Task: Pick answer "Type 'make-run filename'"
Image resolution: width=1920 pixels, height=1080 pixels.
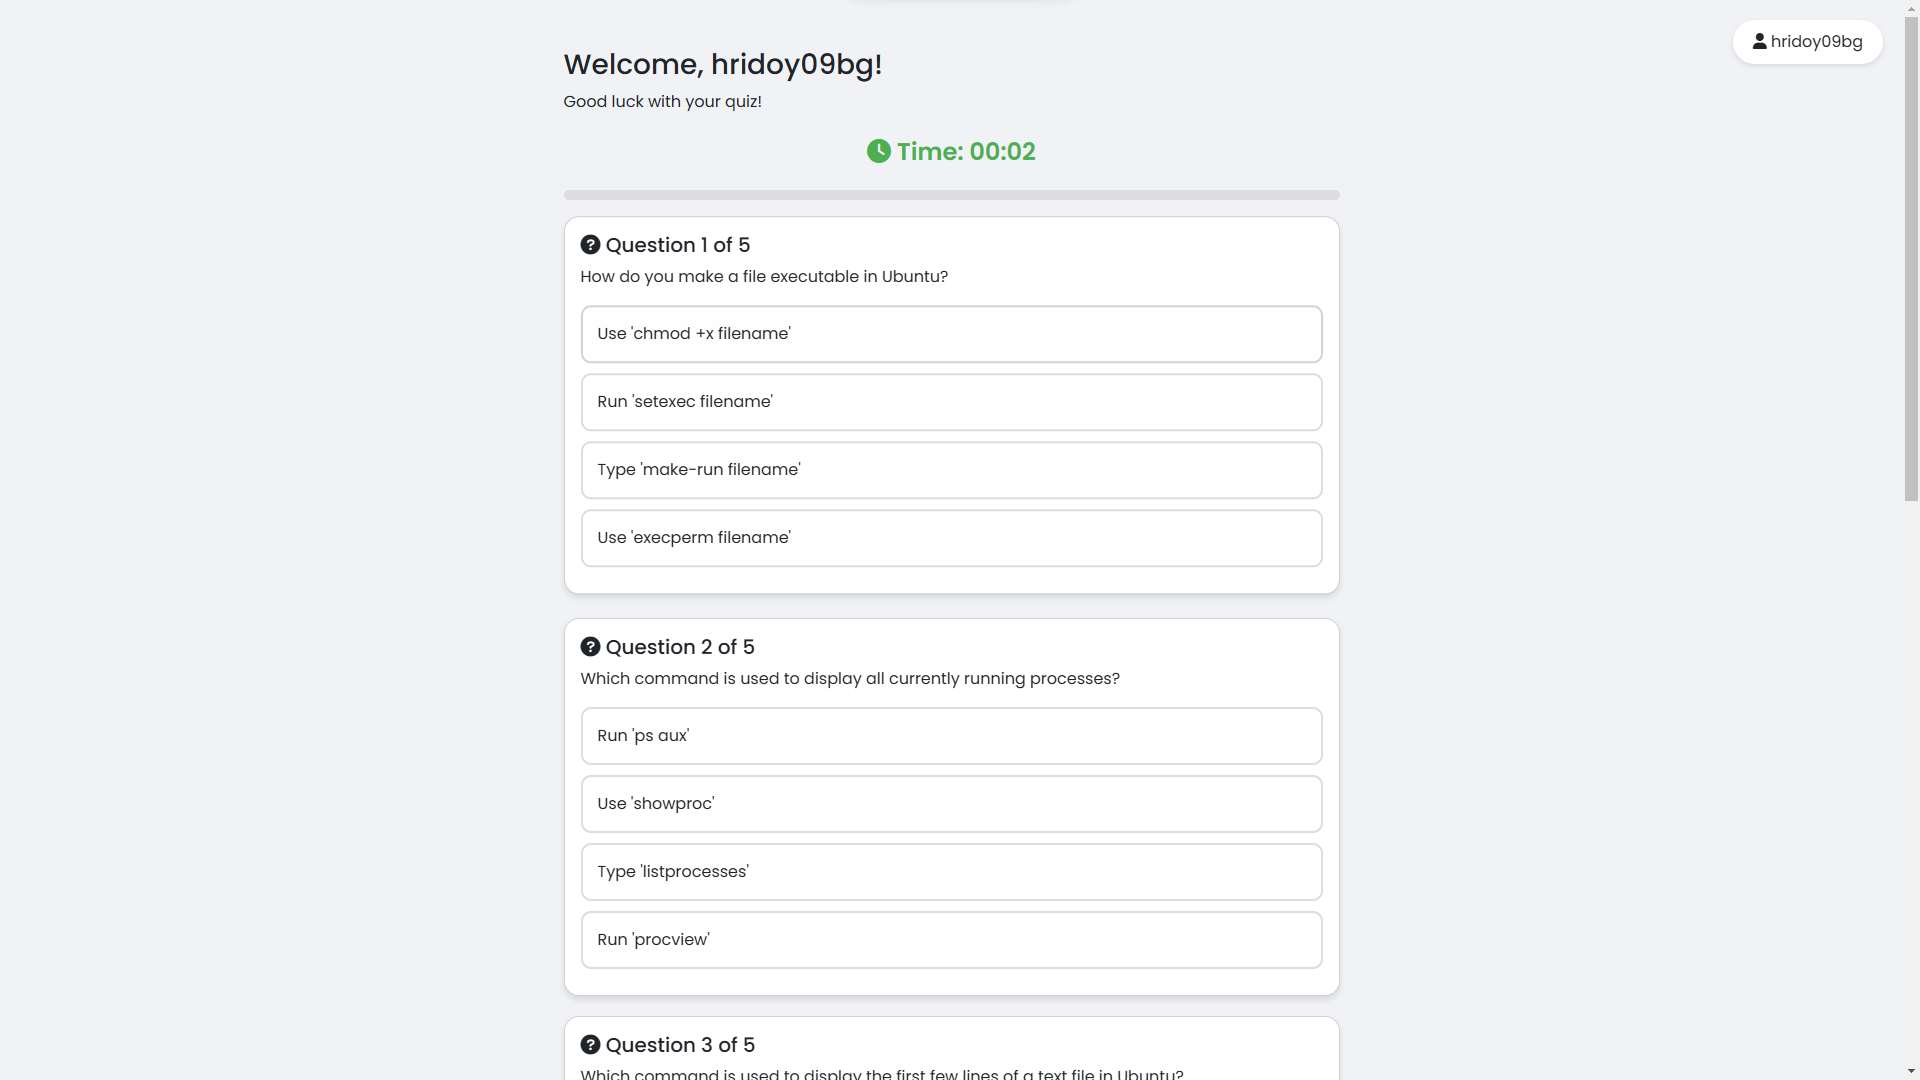Action: (x=951, y=470)
